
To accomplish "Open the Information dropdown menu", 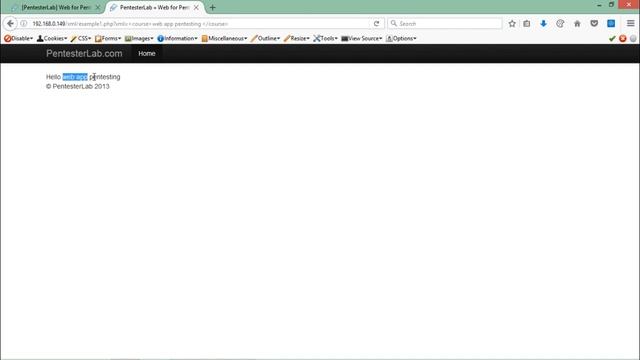I will pyautogui.click(x=178, y=38).
